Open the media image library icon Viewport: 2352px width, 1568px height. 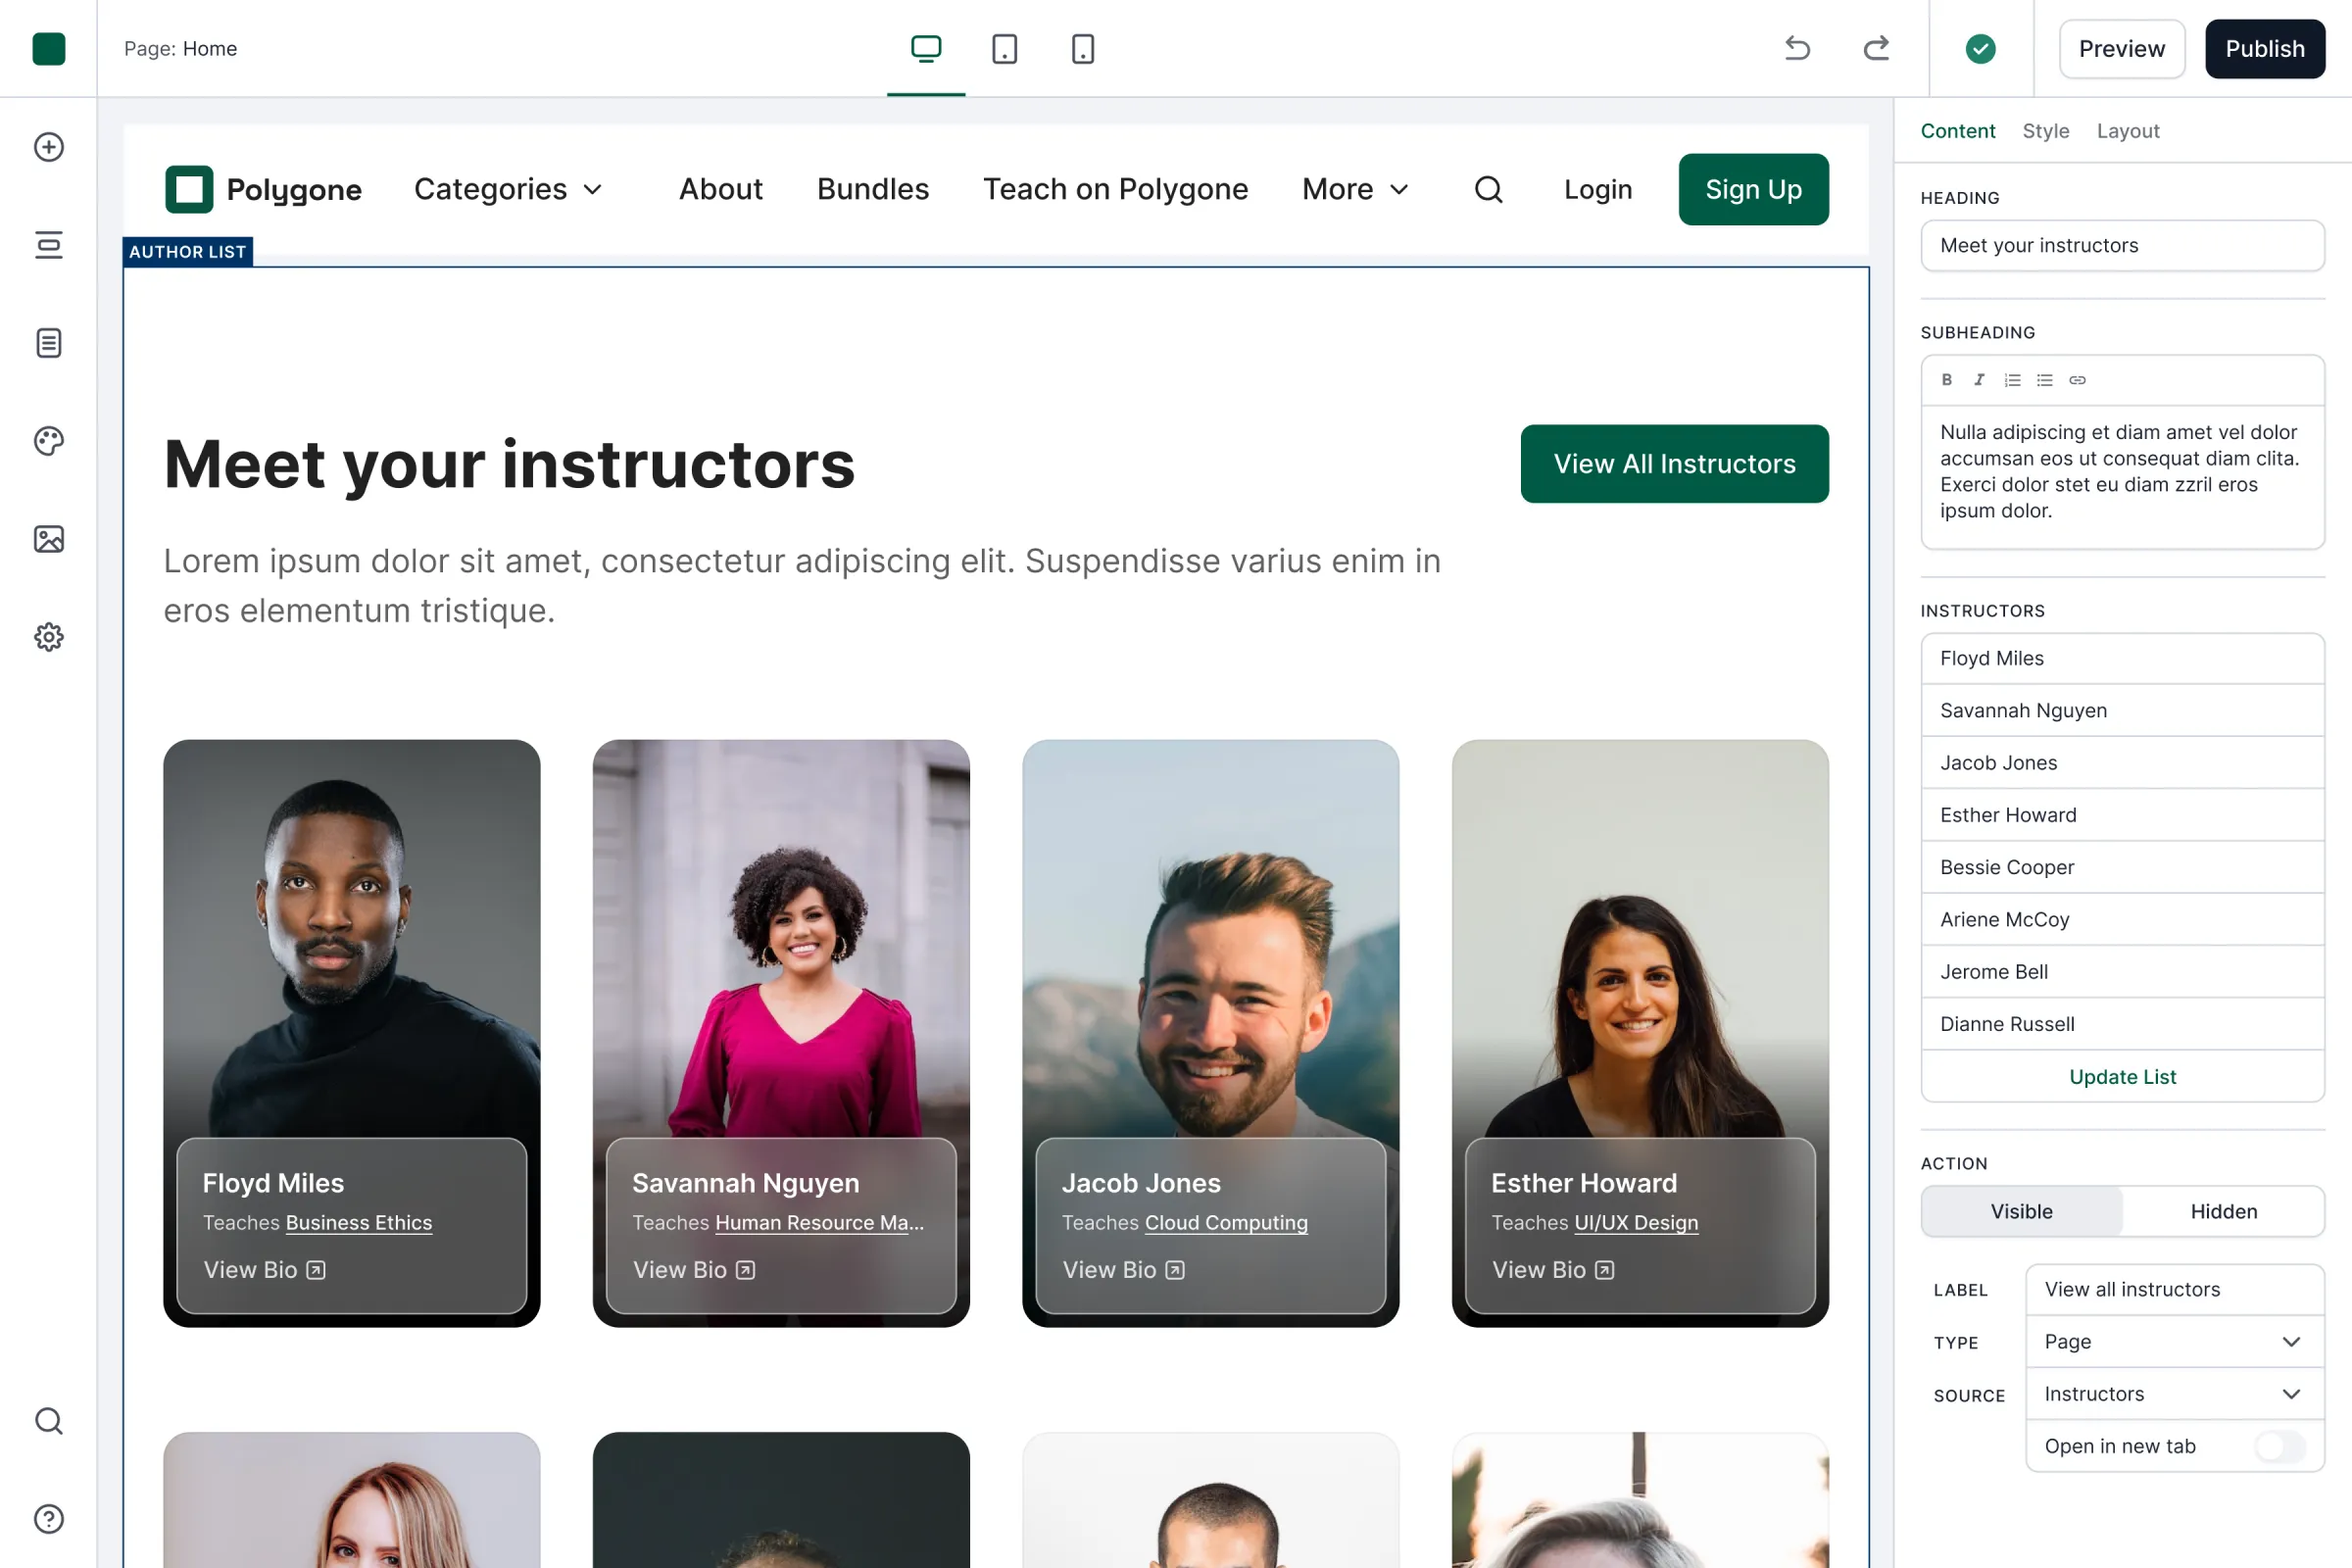(x=48, y=539)
